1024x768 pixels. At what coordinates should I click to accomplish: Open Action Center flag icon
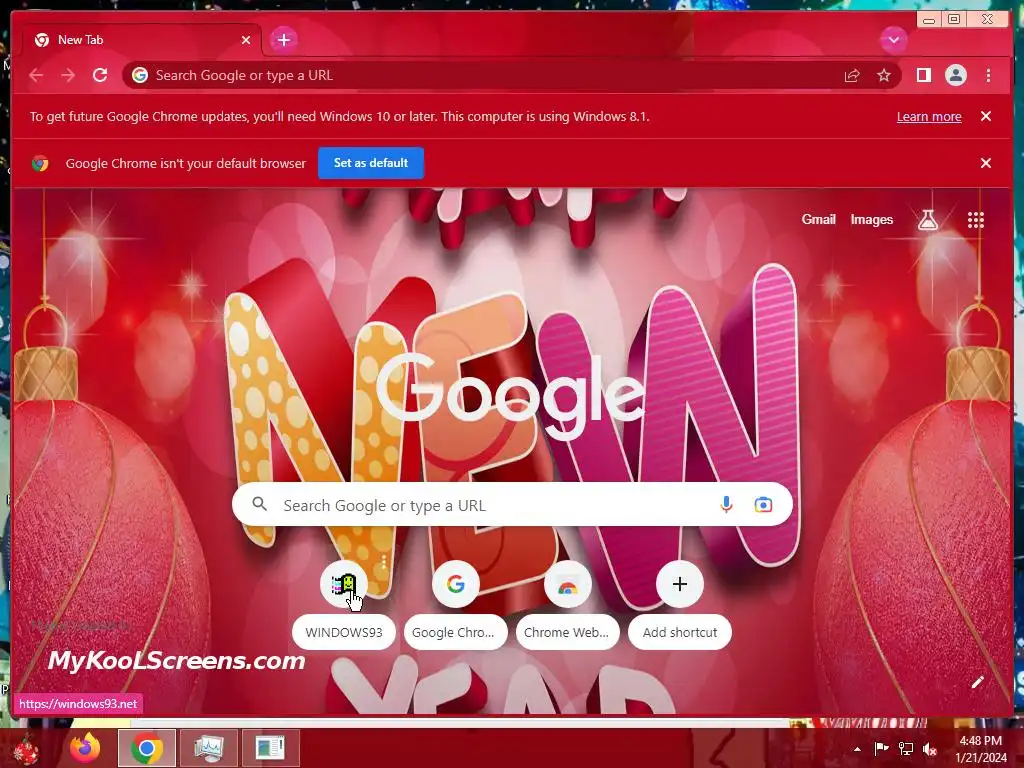pyautogui.click(x=881, y=749)
